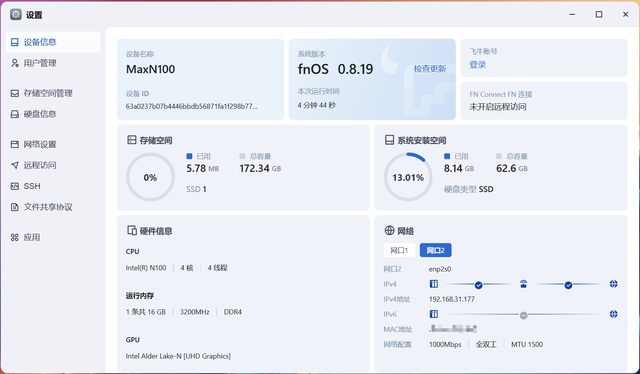Click the IPv4 device icon
This screenshot has width=640, height=374.
coord(433,284)
